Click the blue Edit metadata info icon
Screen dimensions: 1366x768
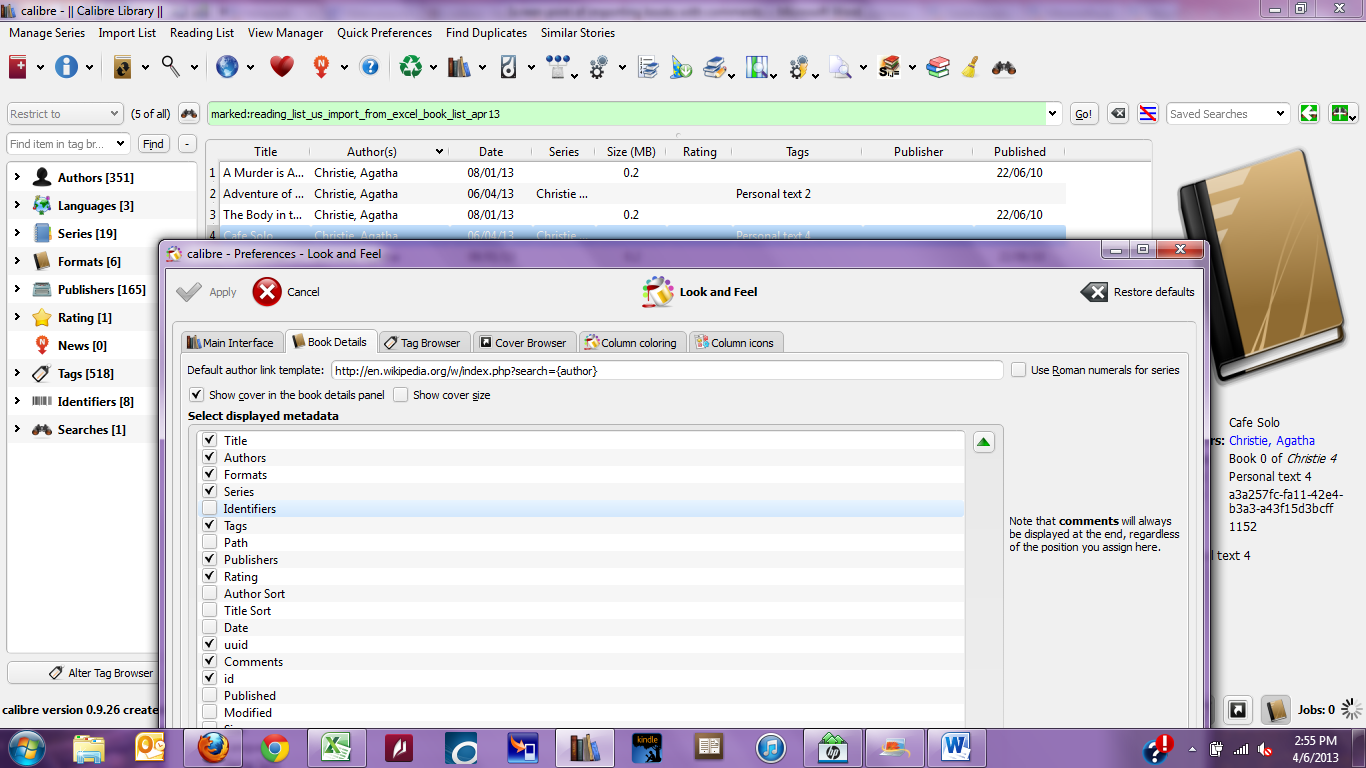coord(67,67)
